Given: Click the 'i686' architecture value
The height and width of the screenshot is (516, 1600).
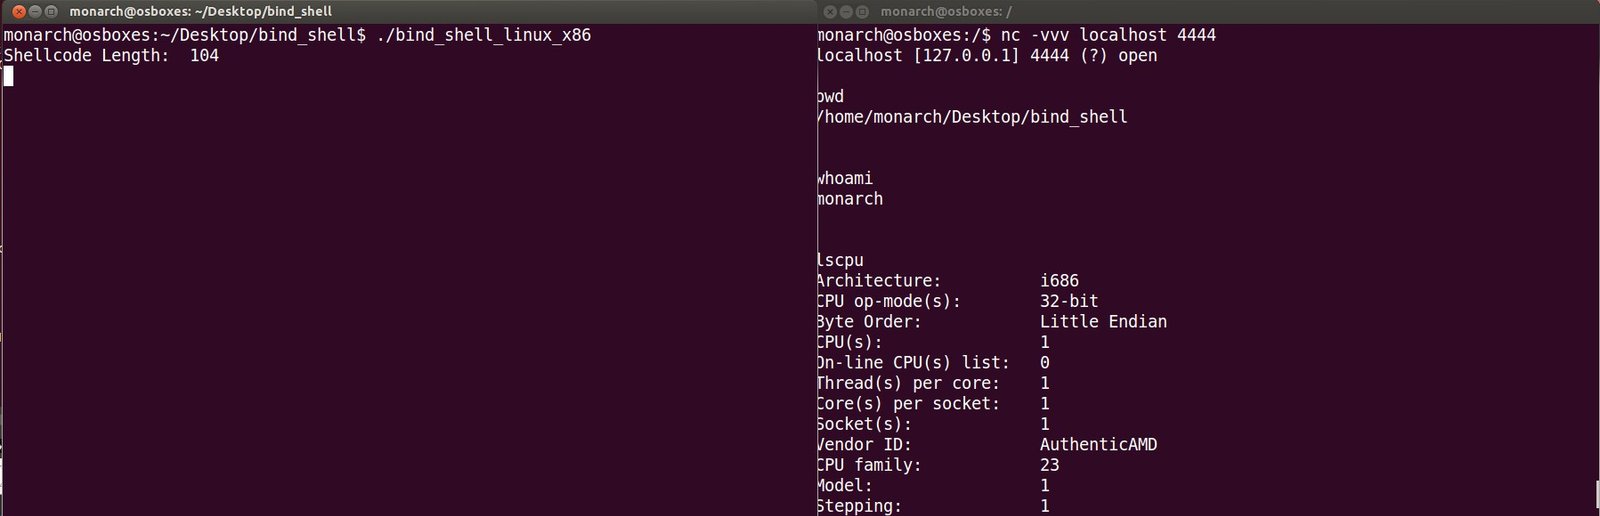Looking at the screenshot, I should (x=1059, y=281).
